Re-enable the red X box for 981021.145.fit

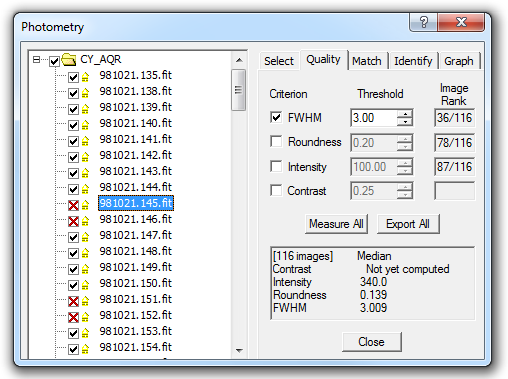(x=73, y=205)
